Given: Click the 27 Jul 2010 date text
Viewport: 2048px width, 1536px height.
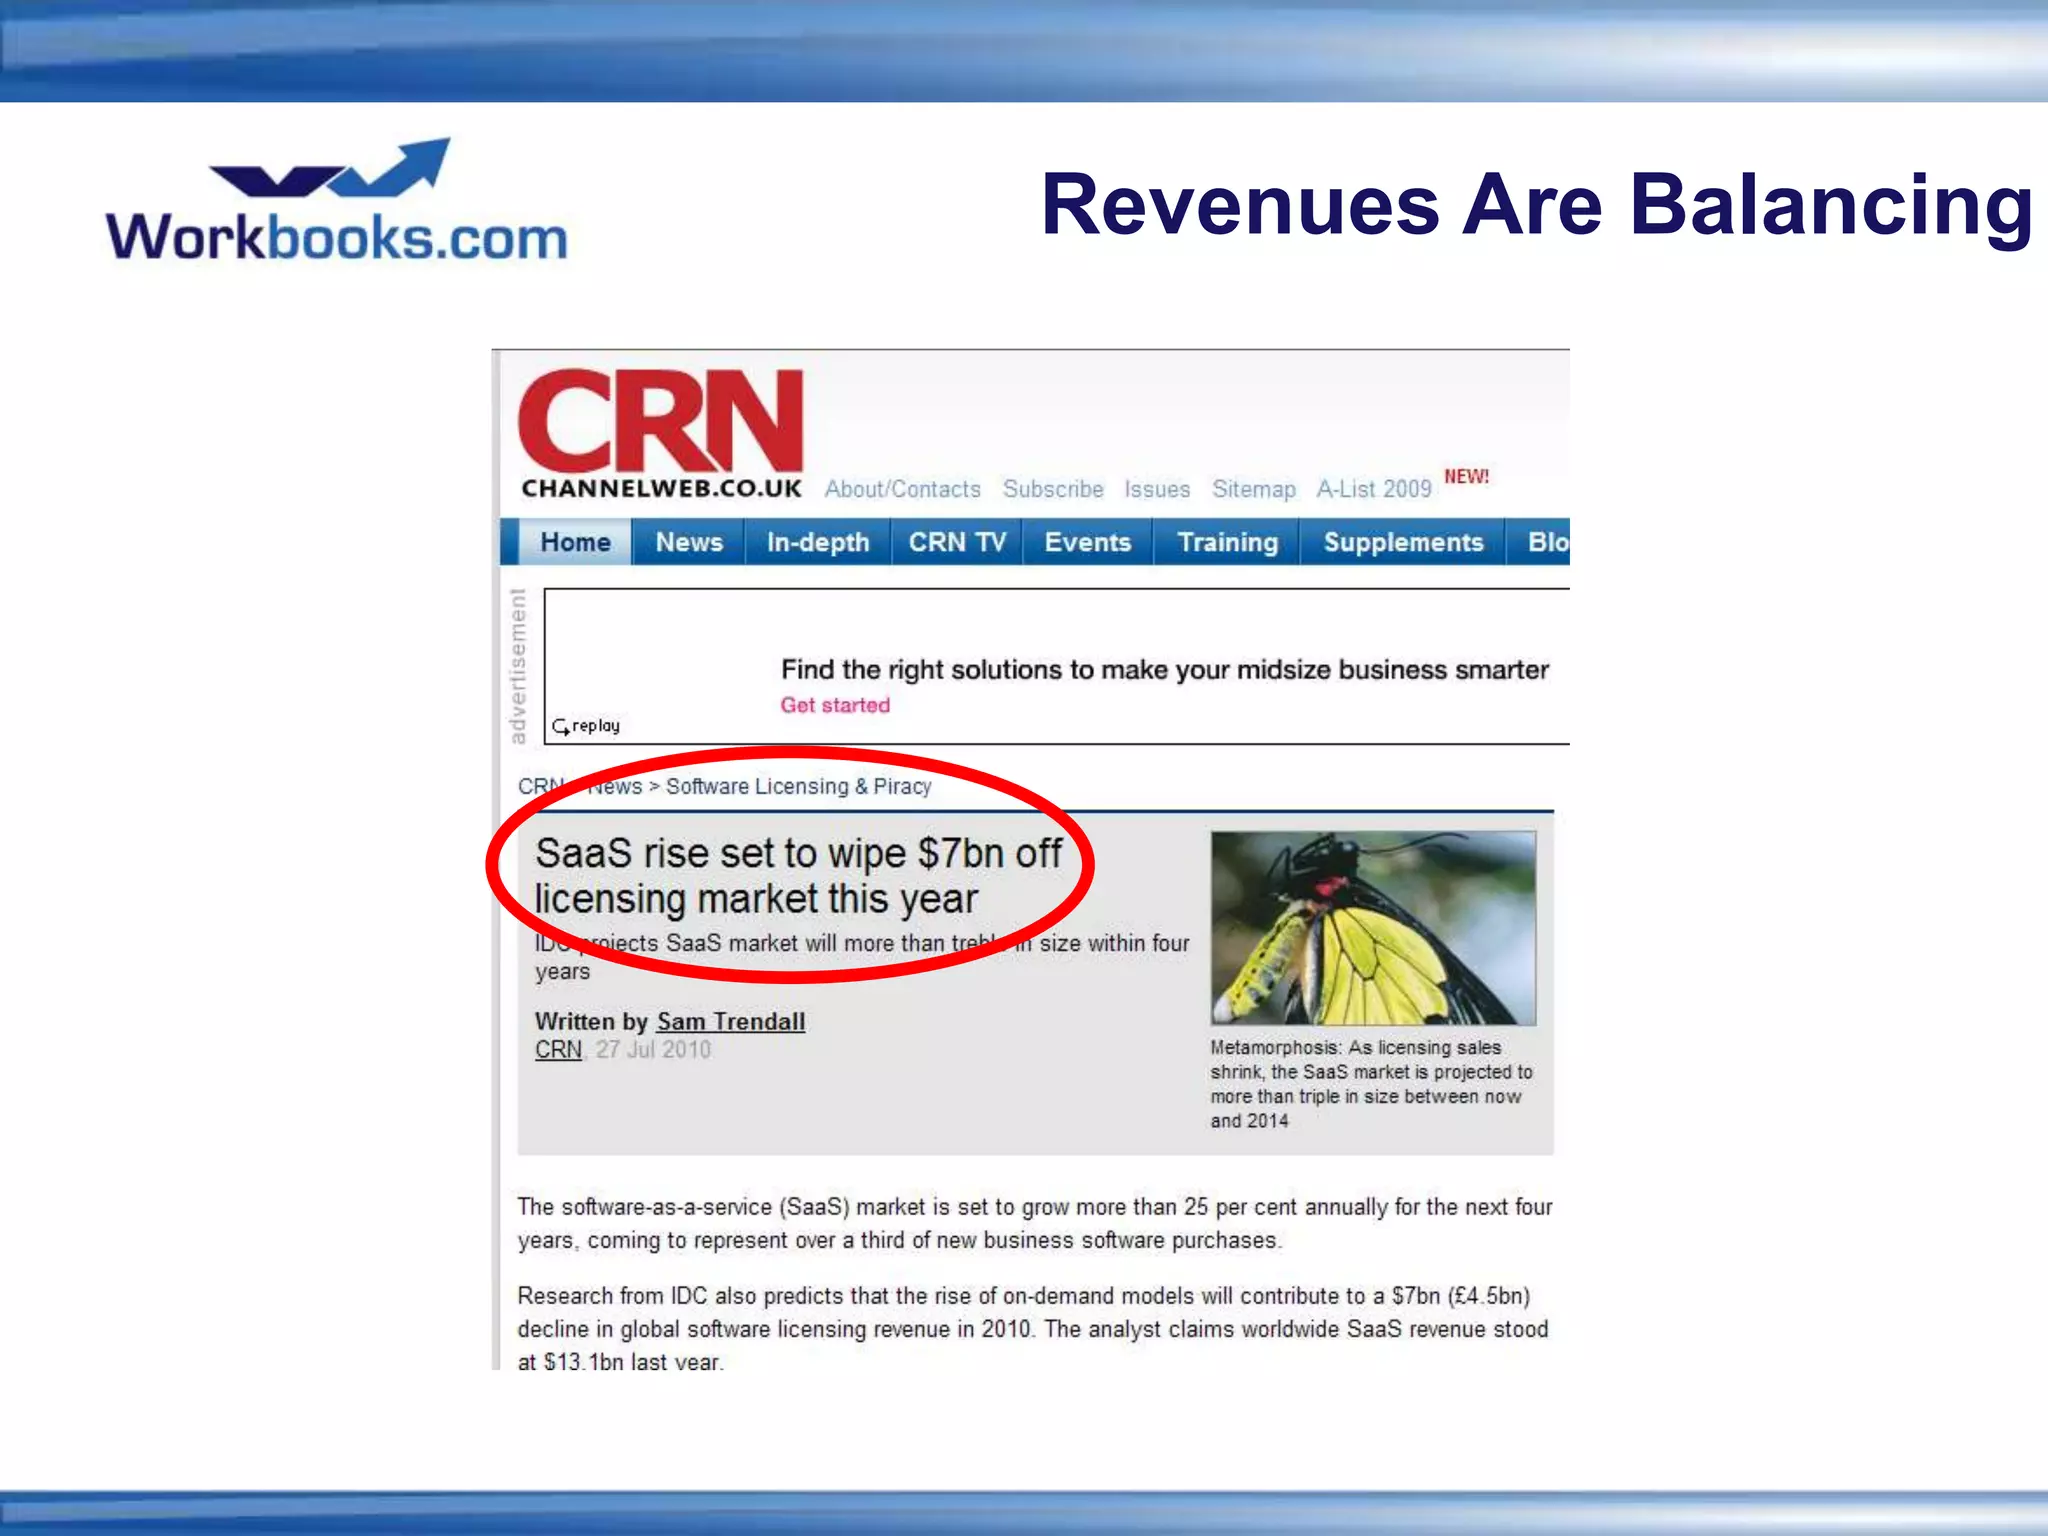Looking at the screenshot, I should click(653, 1049).
